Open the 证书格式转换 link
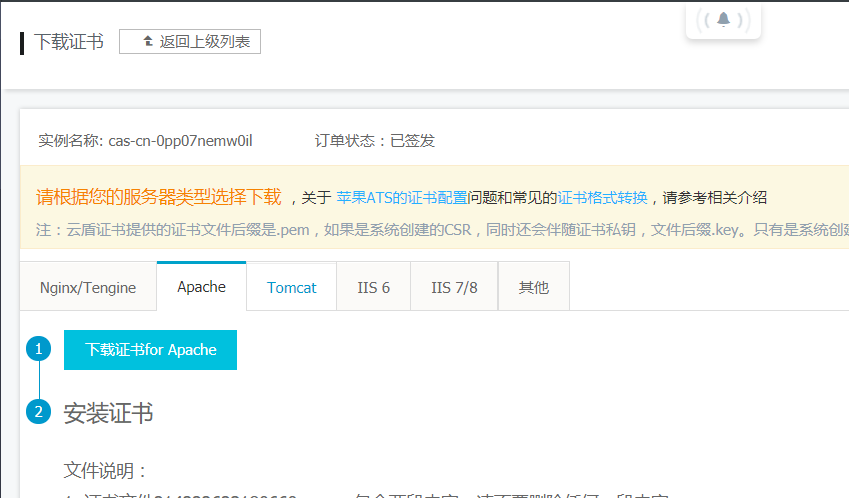Viewport: 849px width, 498px height. tap(603, 198)
